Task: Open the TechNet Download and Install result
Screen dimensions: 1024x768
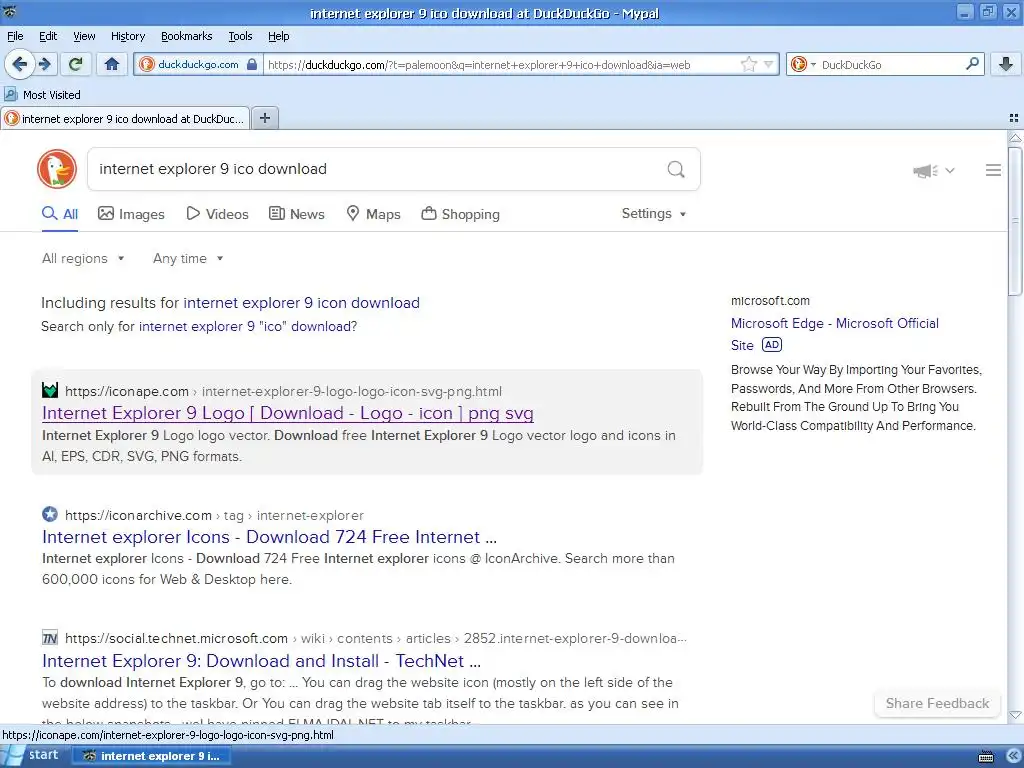Action: tap(261, 661)
